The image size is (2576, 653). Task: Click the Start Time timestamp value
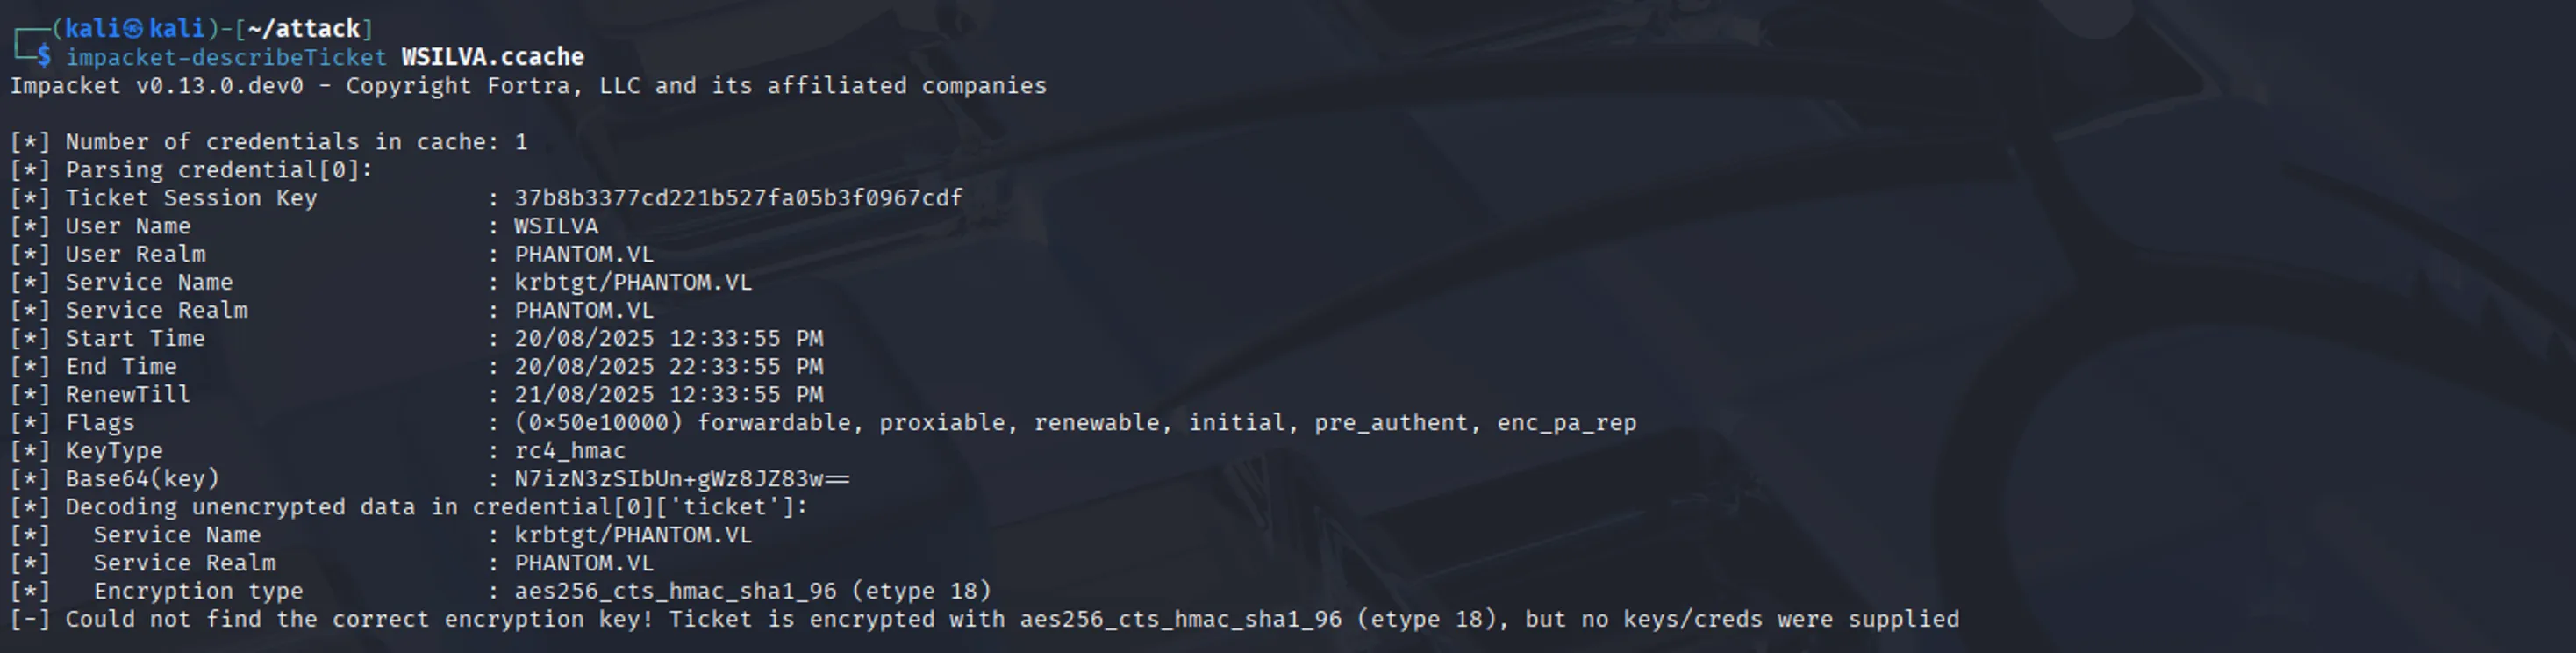click(668, 338)
